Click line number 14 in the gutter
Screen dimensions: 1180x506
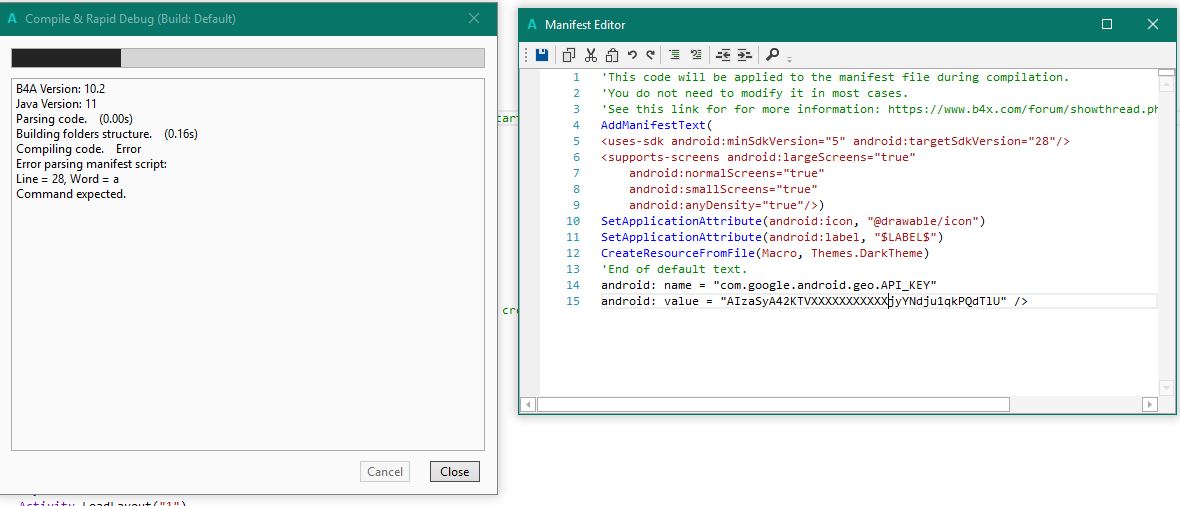pos(573,285)
